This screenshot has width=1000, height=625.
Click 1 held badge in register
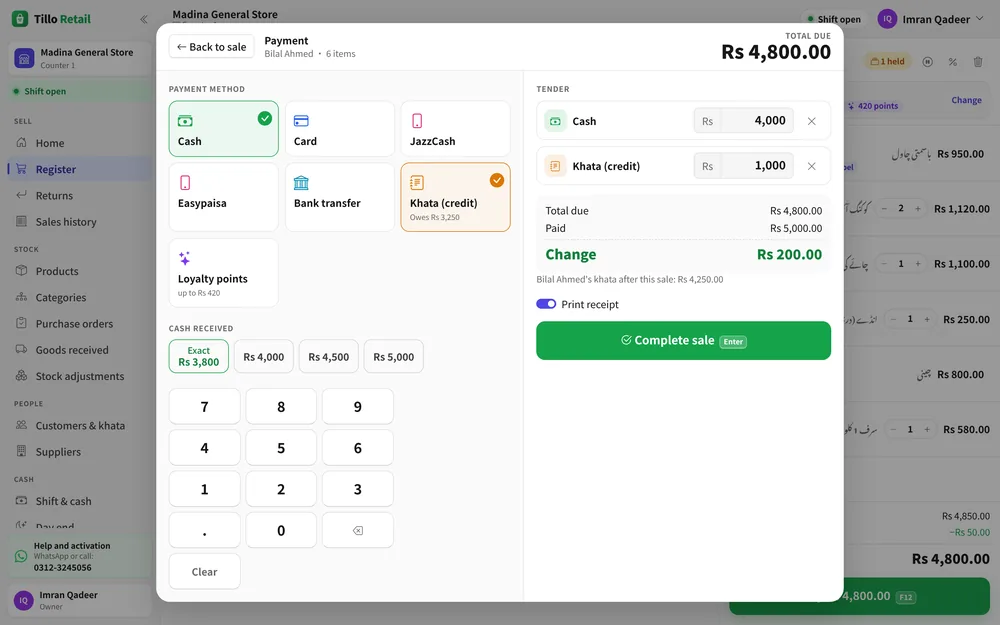tap(887, 61)
